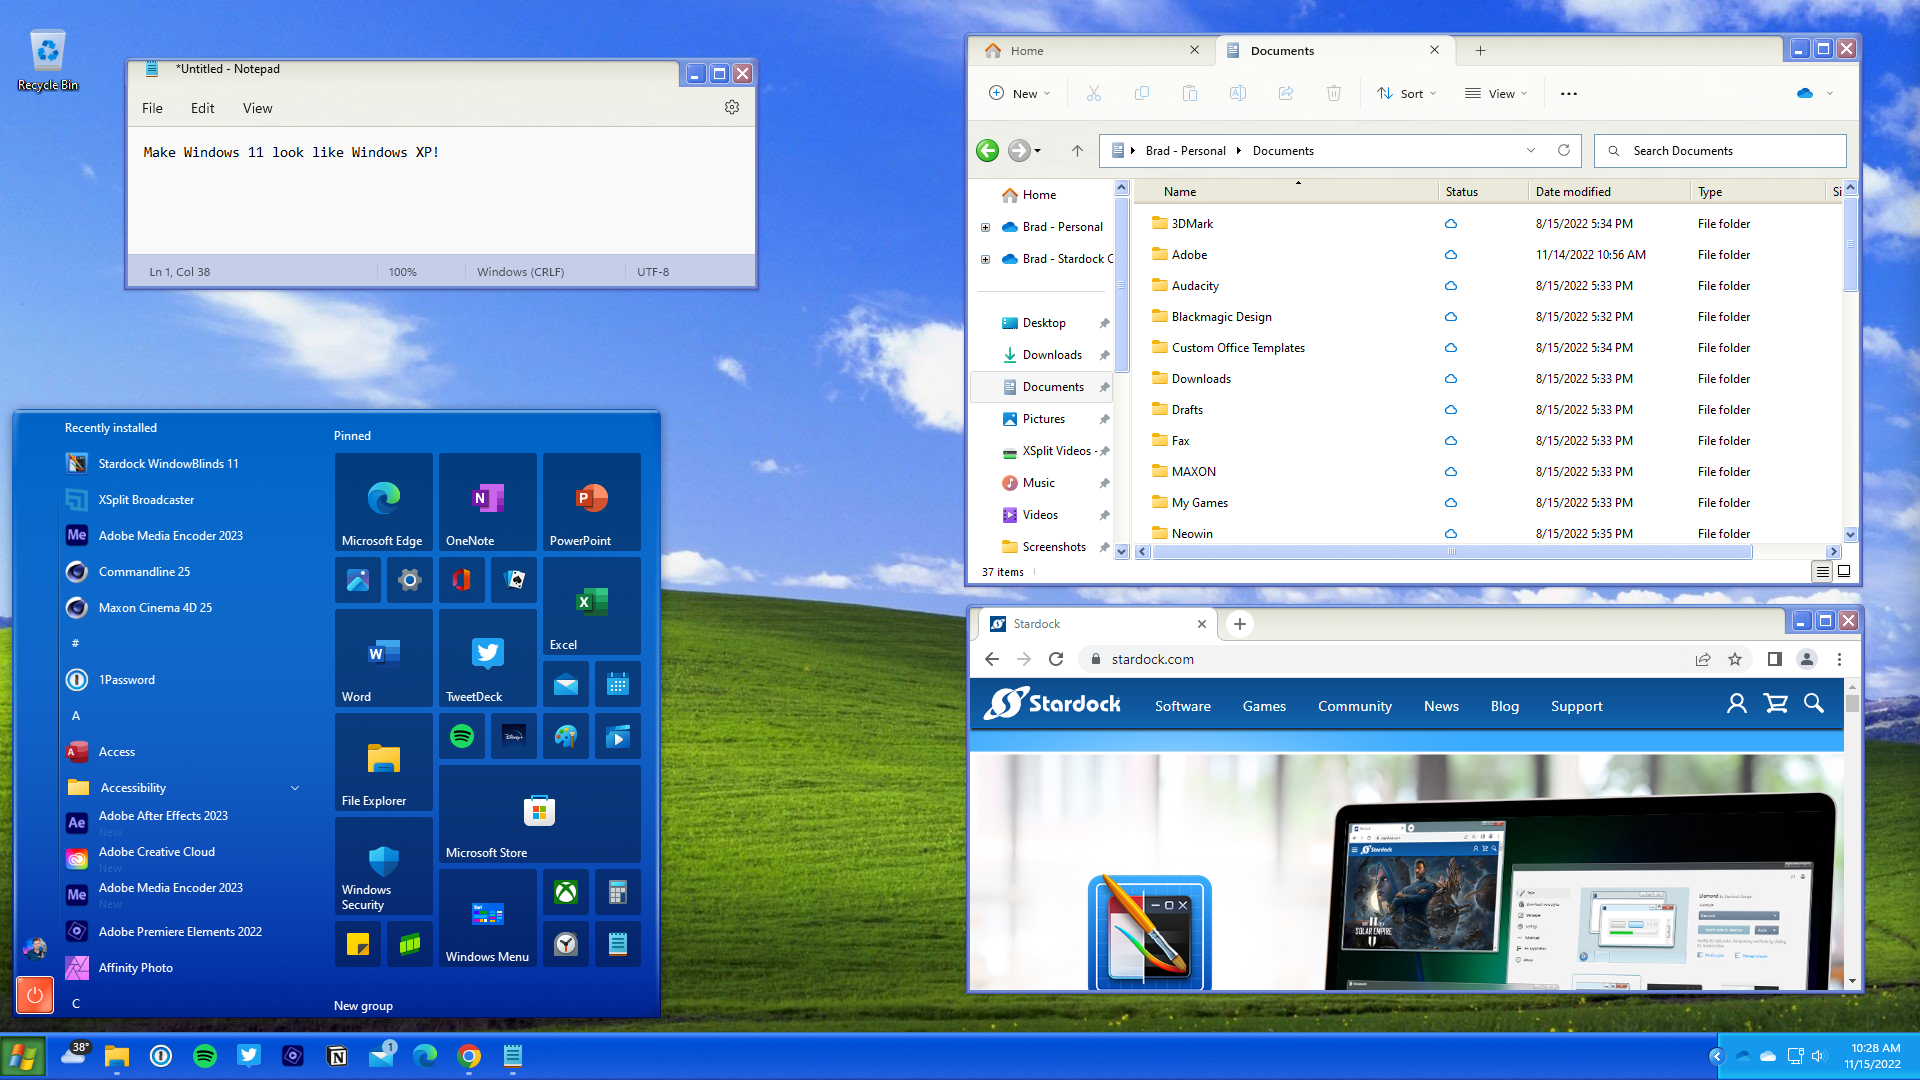Toggle pin for Desktop in sidebar
Screen dimensions: 1920x1080
1105,323
